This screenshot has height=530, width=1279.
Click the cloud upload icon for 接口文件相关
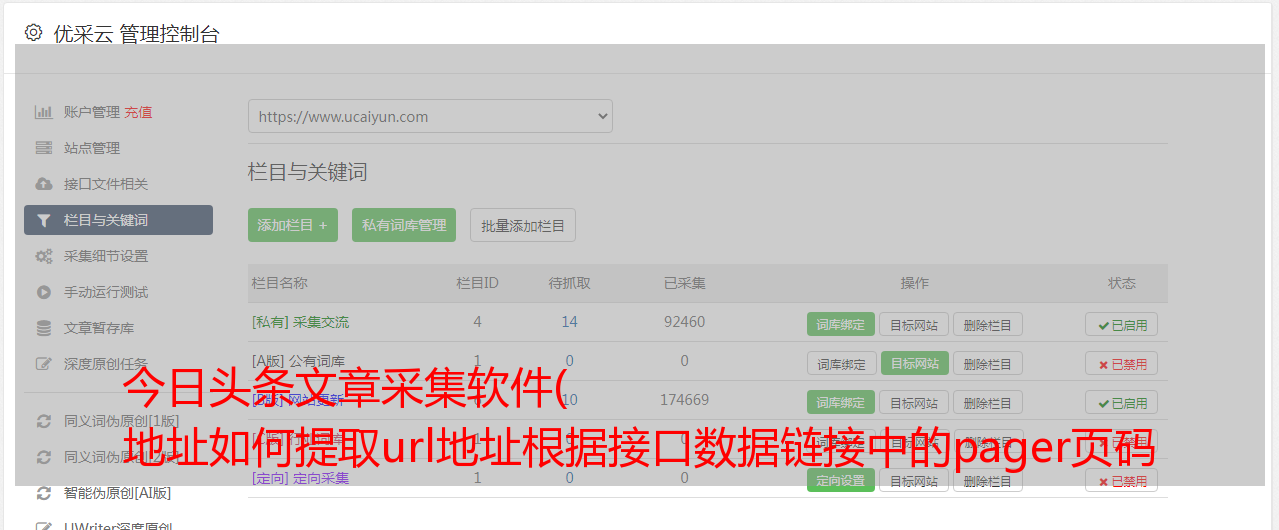44,184
